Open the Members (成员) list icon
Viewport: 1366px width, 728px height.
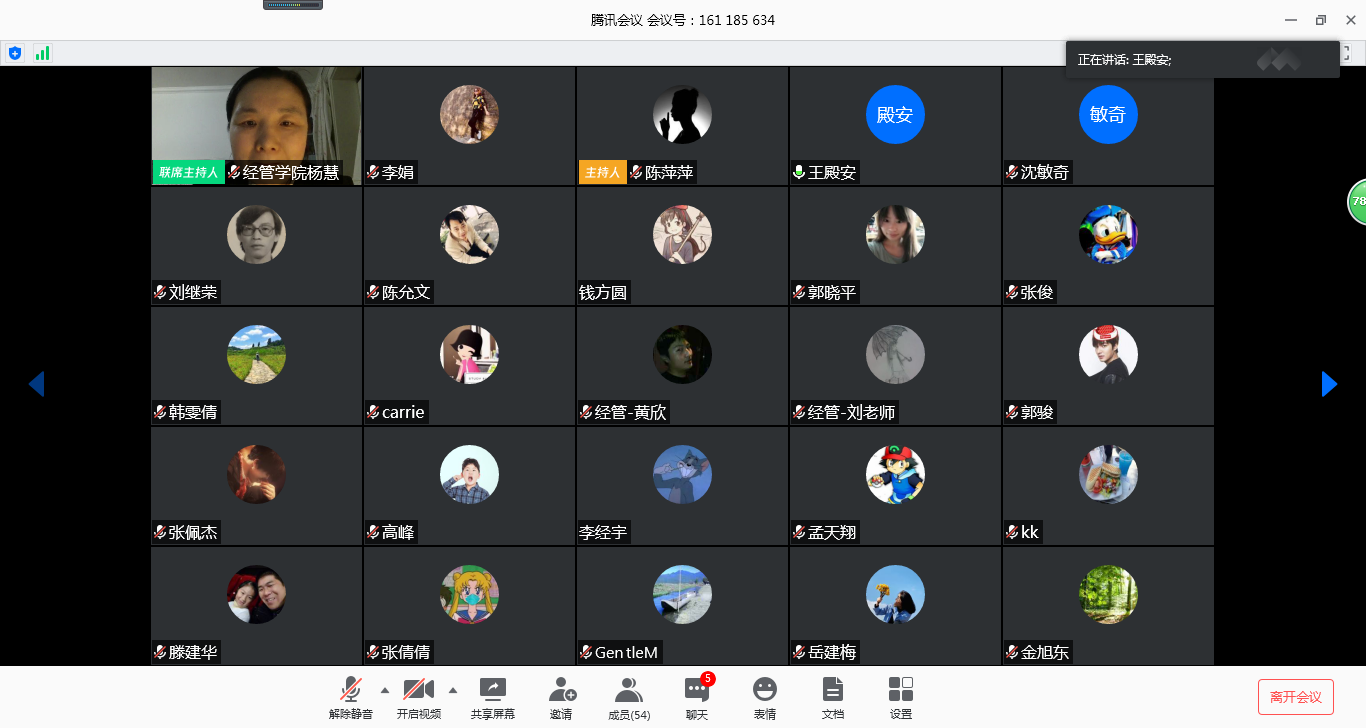coord(629,690)
